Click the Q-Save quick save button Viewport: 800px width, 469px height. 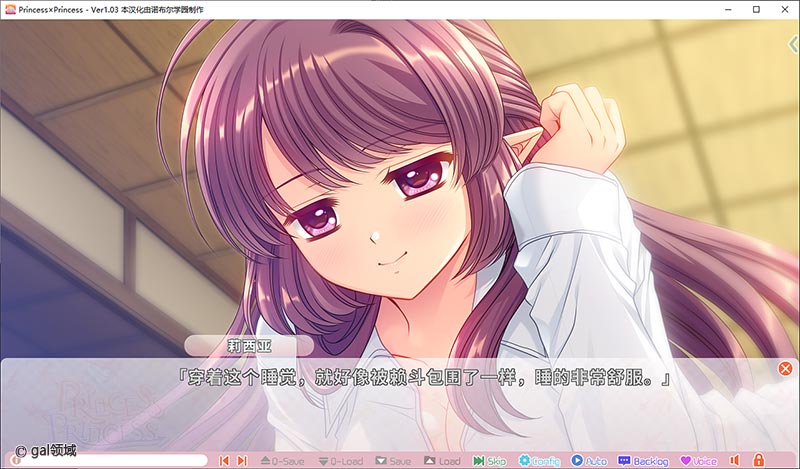283,461
